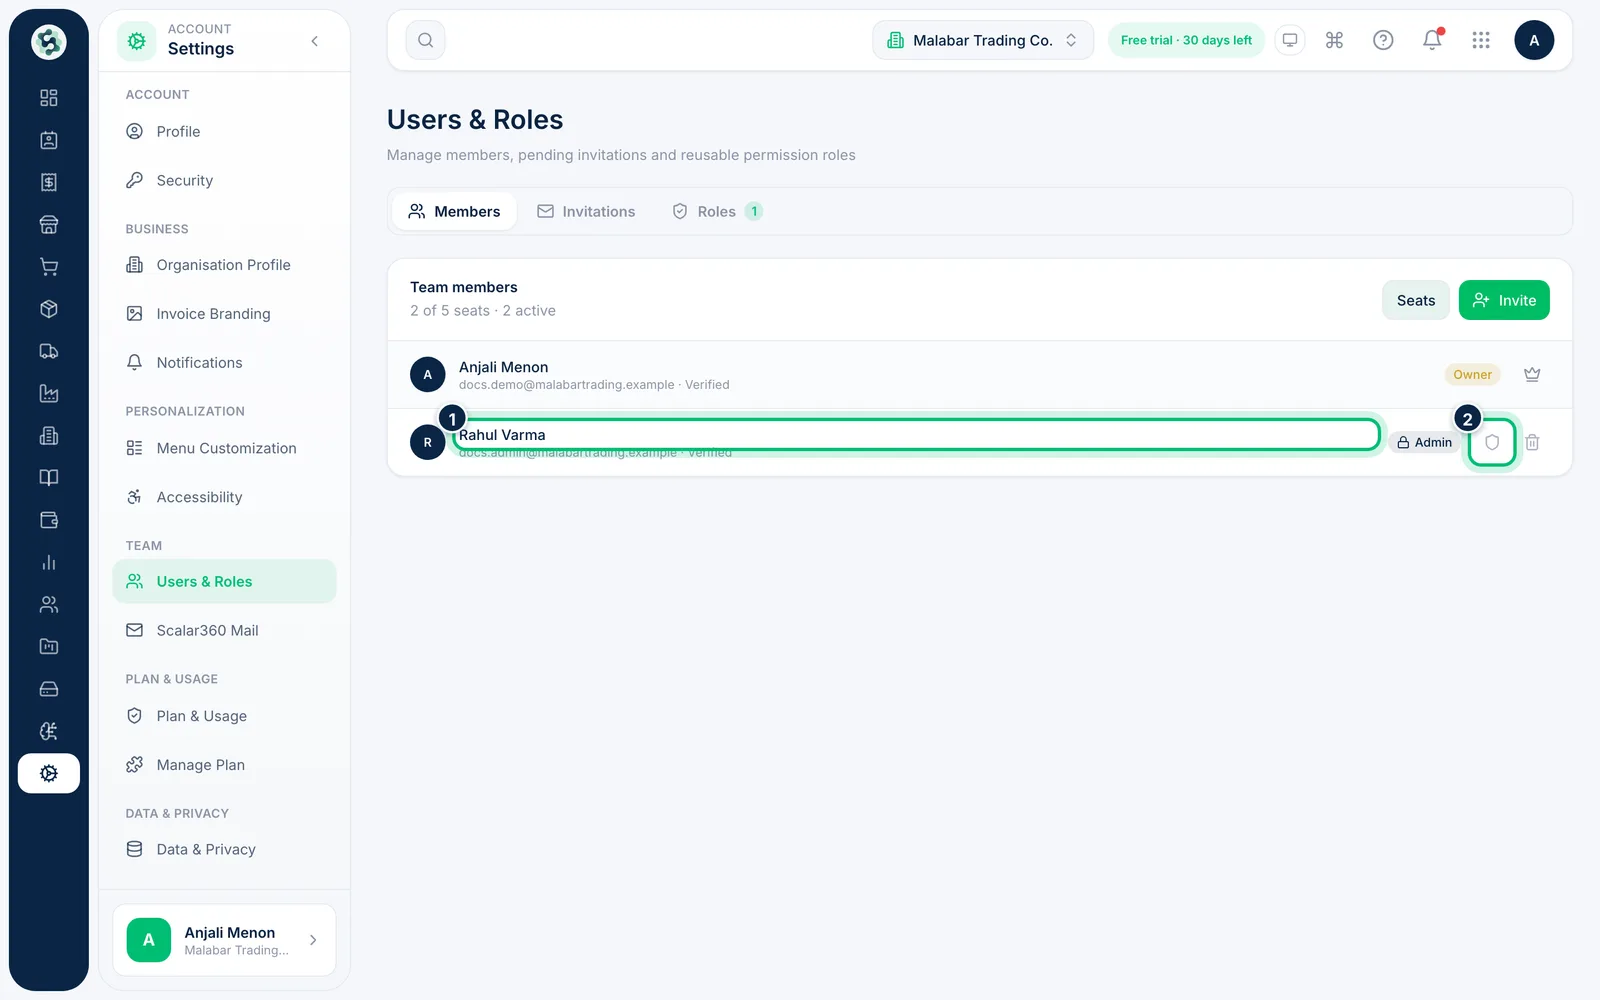This screenshot has height=1000, width=1600.
Task: Go to Manage Plan
Action: (x=224, y=765)
